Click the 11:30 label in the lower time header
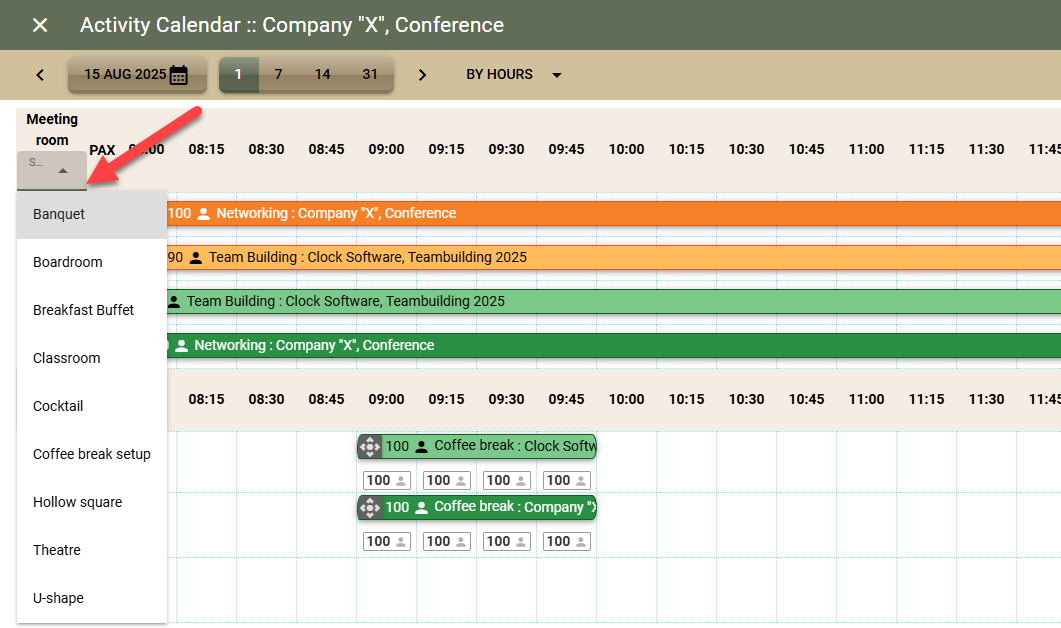This screenshot has width=1061, height=628. pos(987,399)
